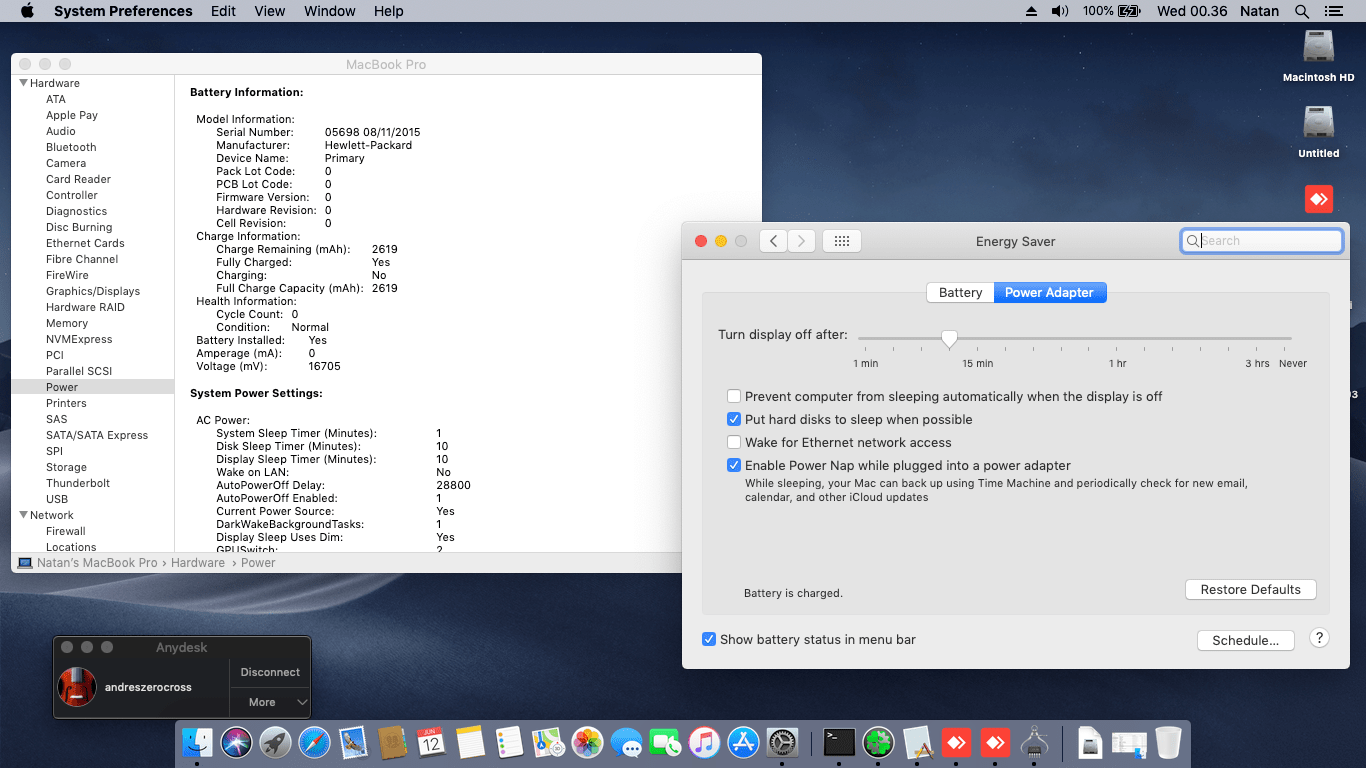Viewport: 1366px width, 768px height.
Task: Open Calendar icon in the Dock
Action: pos(431,742)
